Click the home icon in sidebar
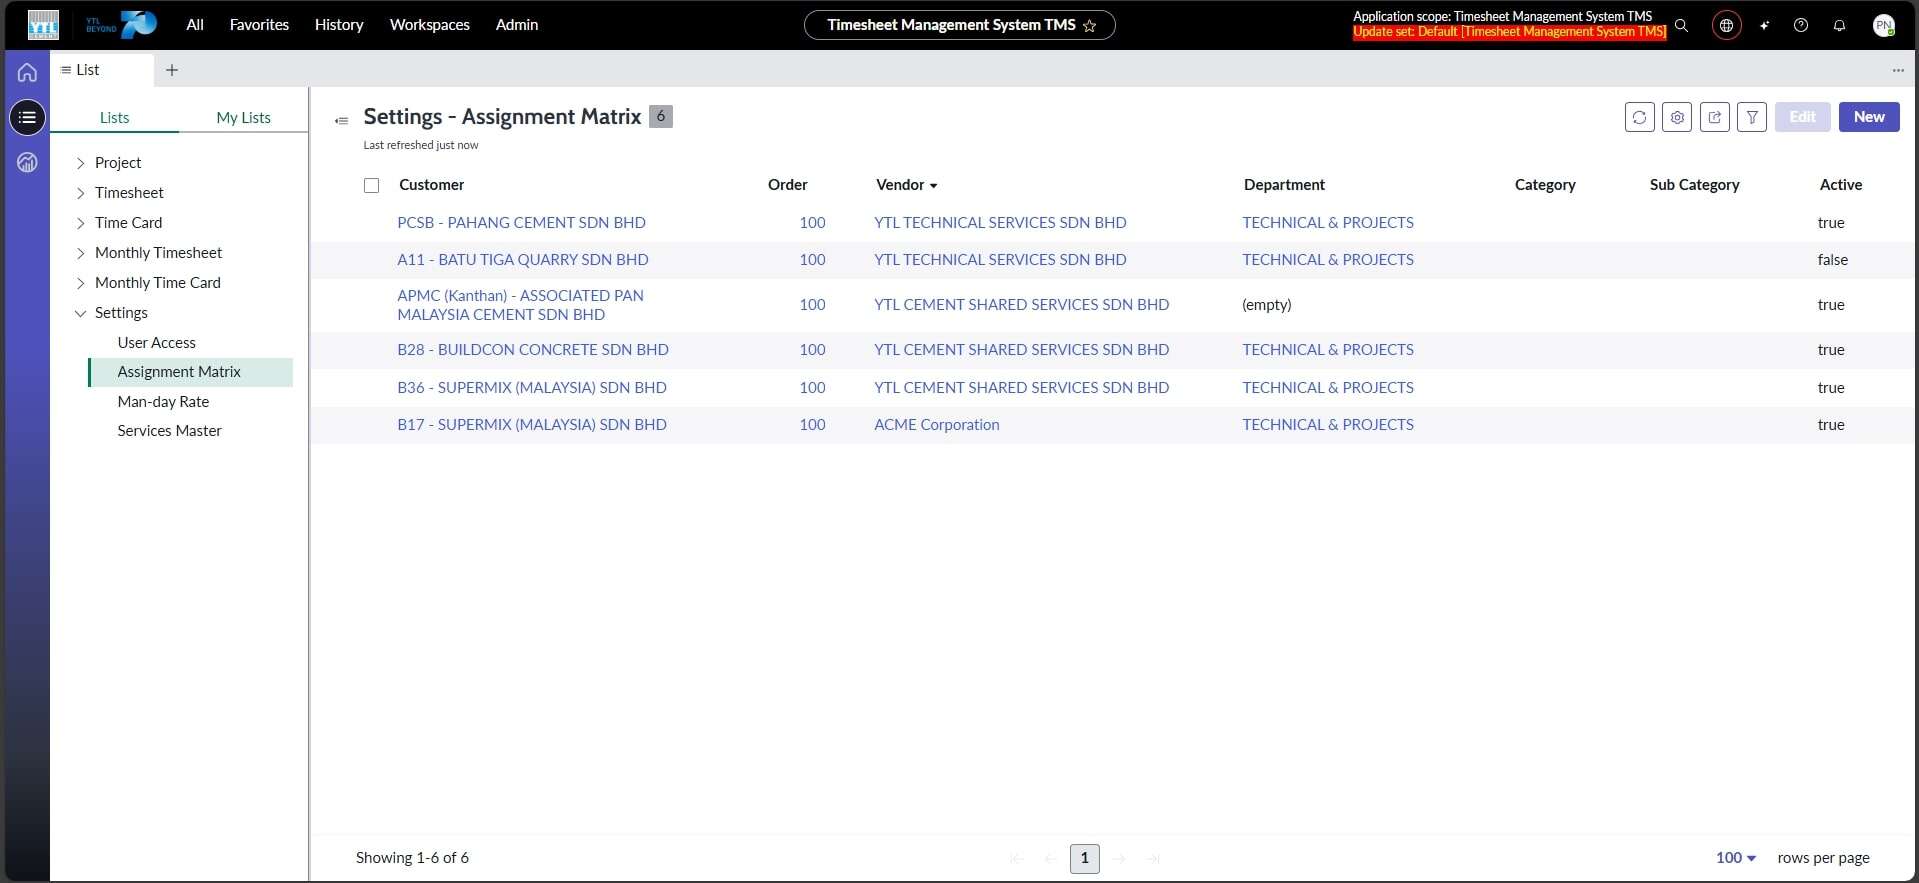 click(27, 72)
